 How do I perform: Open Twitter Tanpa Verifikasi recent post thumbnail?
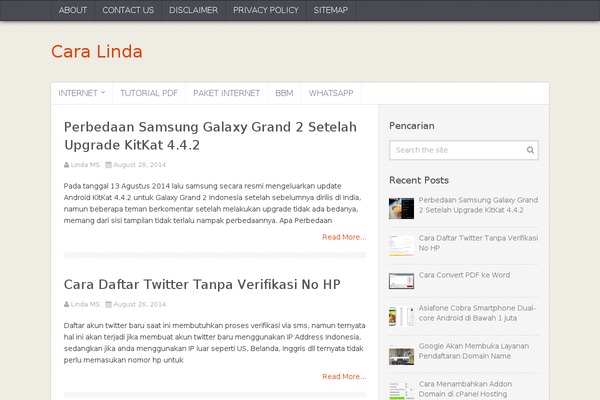[401, 245]
